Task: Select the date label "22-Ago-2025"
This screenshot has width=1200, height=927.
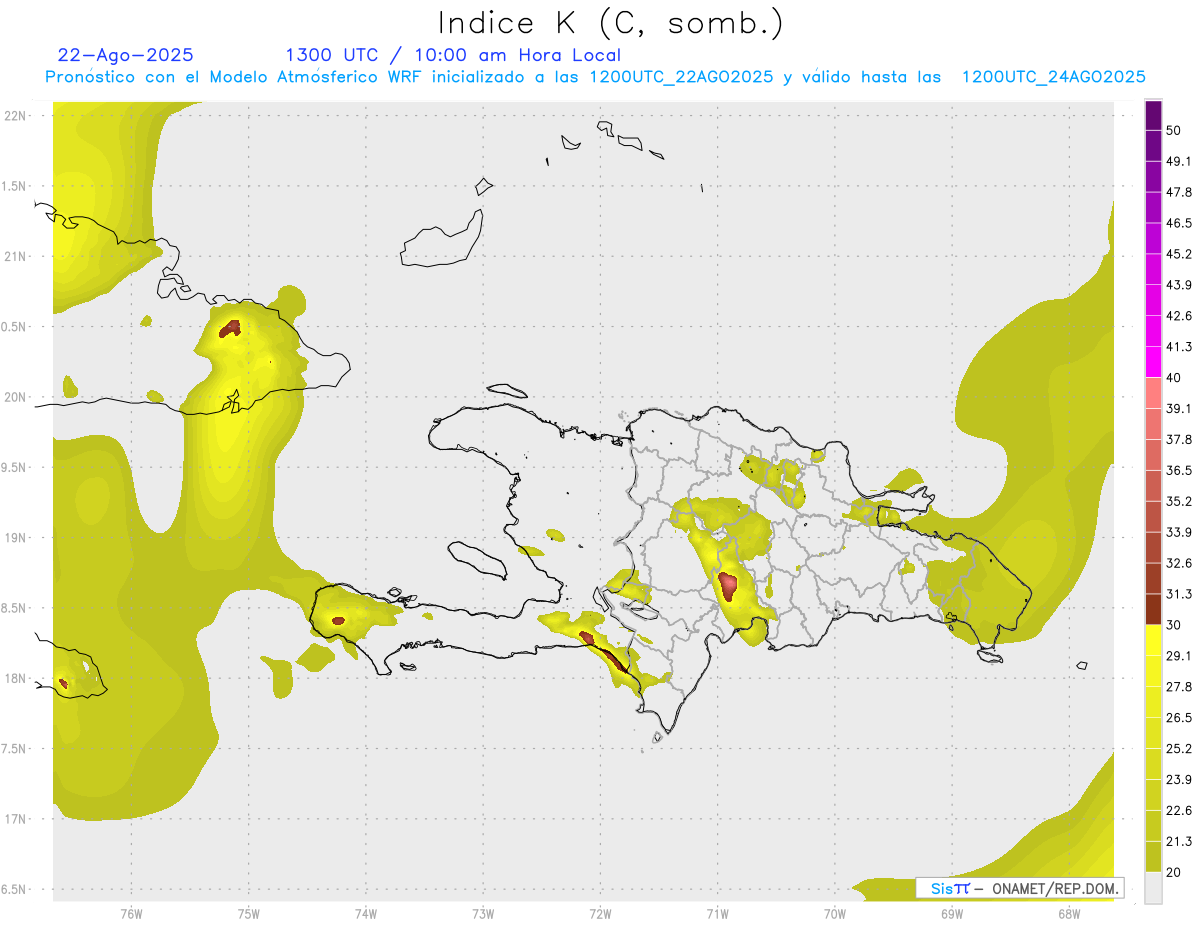Action: 126,55
